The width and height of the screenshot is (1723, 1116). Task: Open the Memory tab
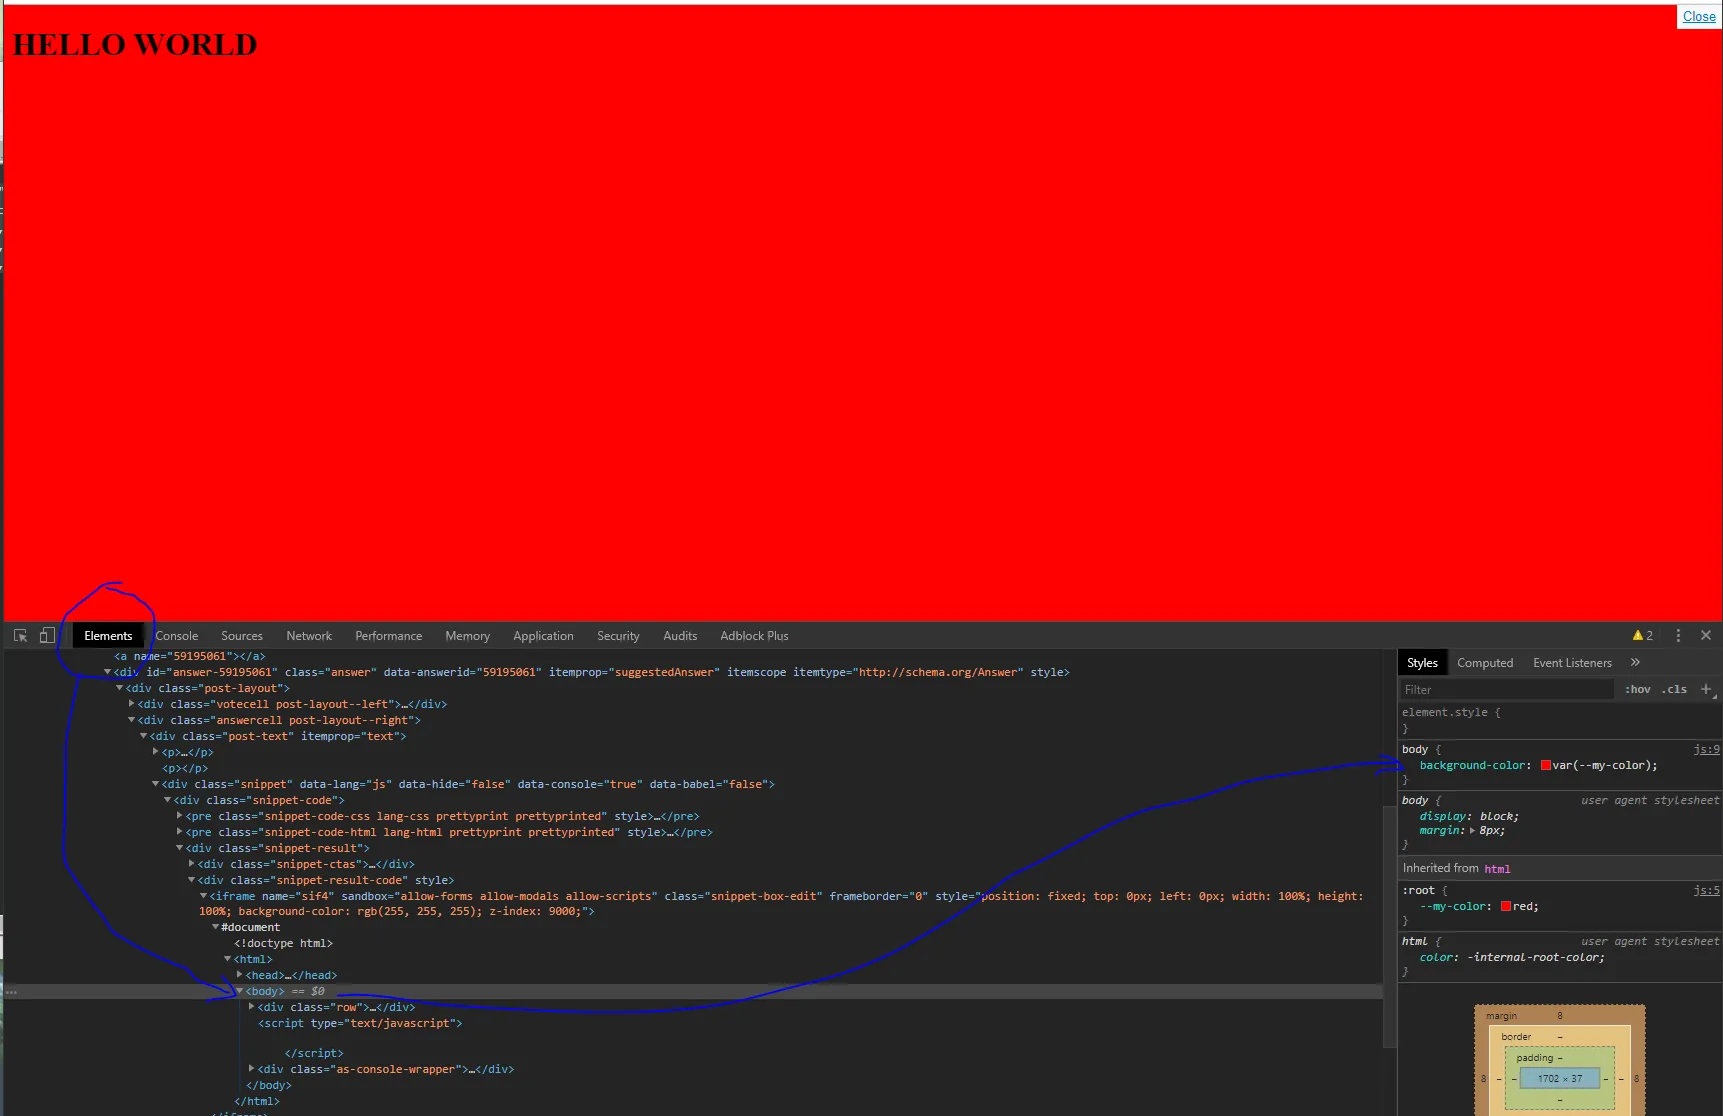[467, 635]
